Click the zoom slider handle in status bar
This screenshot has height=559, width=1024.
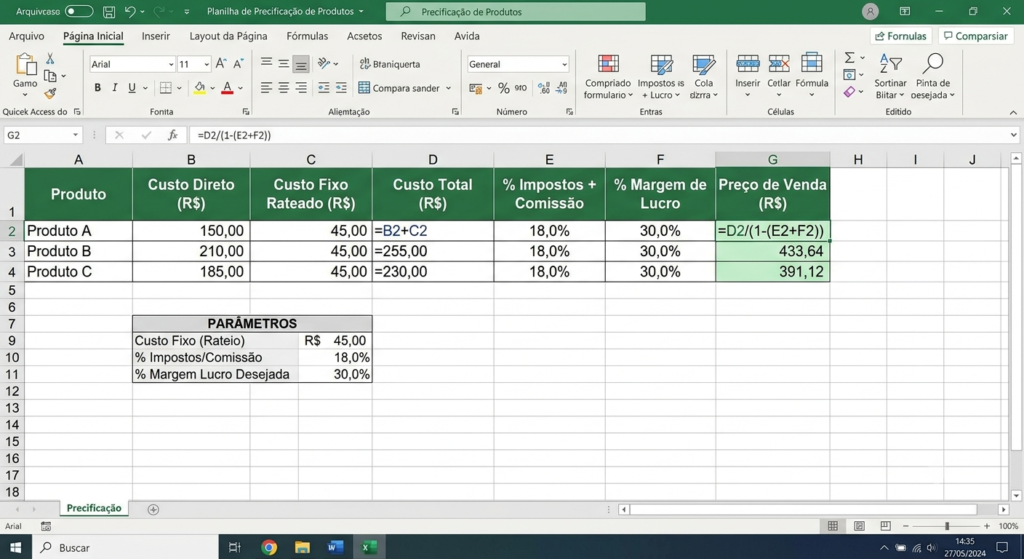tap(947, 526)
